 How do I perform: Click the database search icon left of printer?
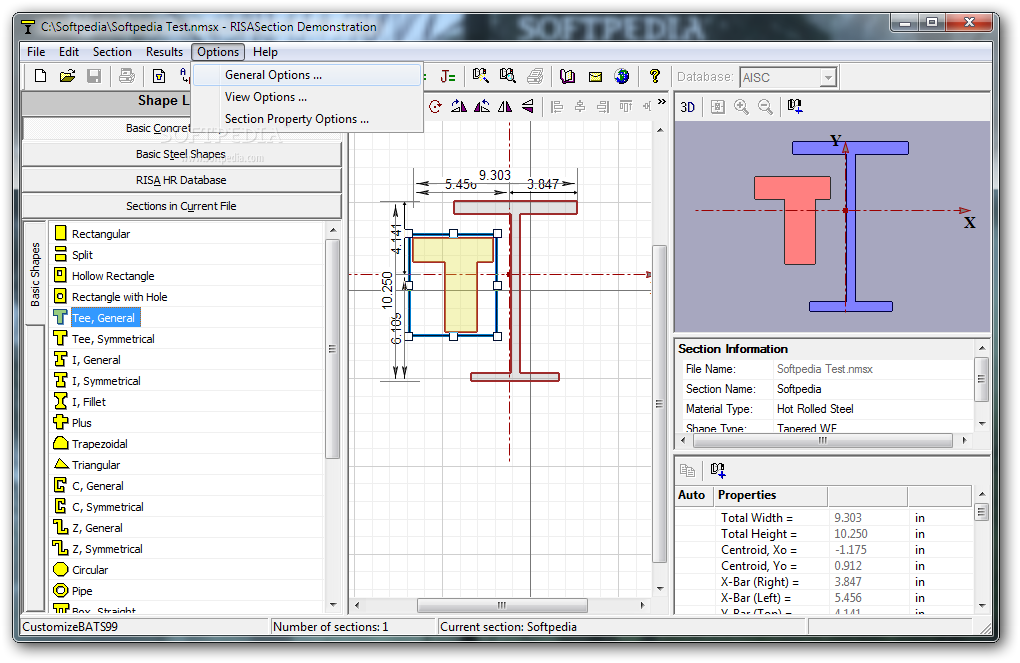[507, 76]
